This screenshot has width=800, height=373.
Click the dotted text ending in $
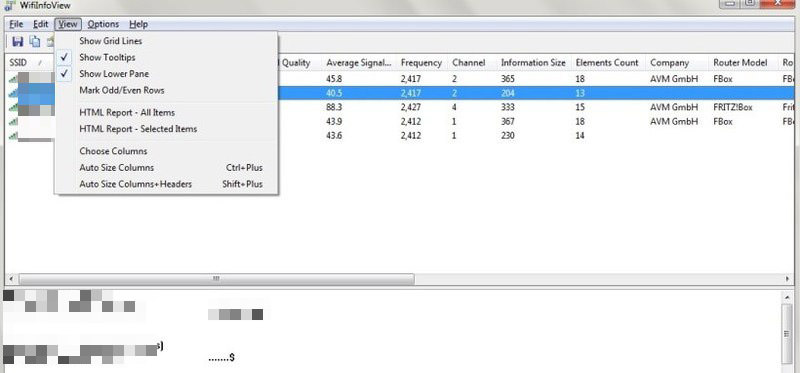221,358
